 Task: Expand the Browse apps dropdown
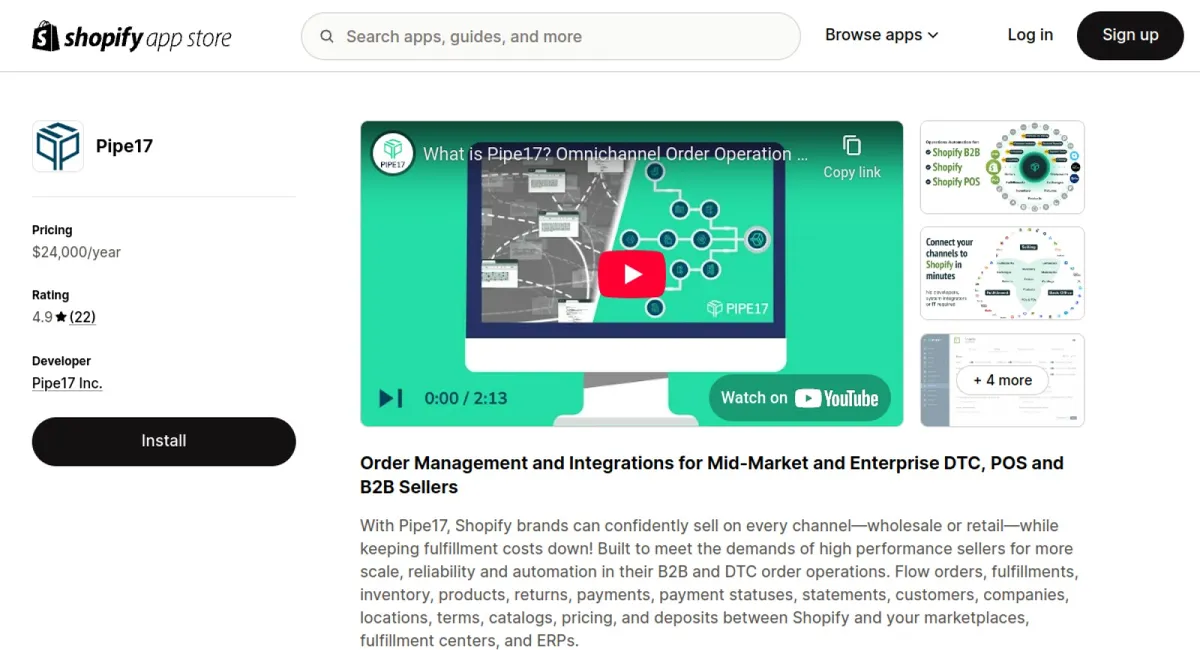(882, 35)
